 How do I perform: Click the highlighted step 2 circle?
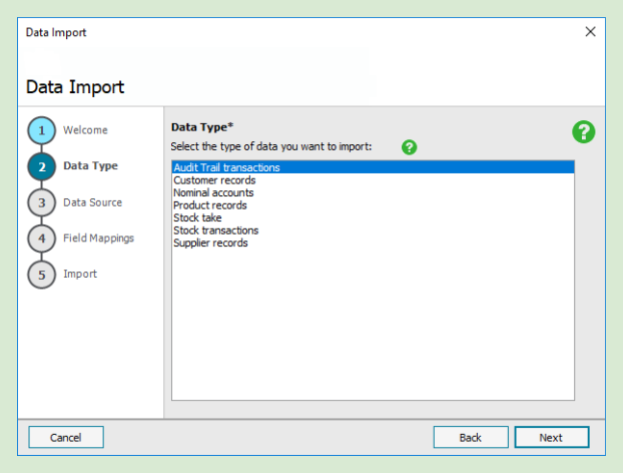tap(41, 167)
